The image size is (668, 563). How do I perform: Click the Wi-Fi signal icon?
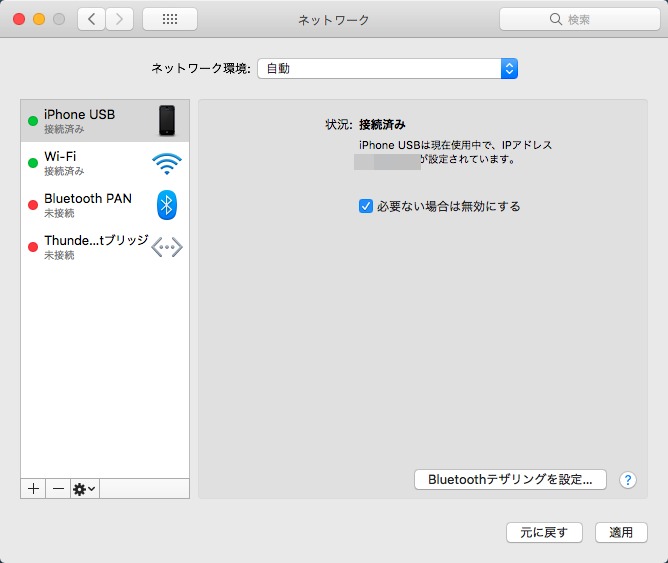pos(167,163)
